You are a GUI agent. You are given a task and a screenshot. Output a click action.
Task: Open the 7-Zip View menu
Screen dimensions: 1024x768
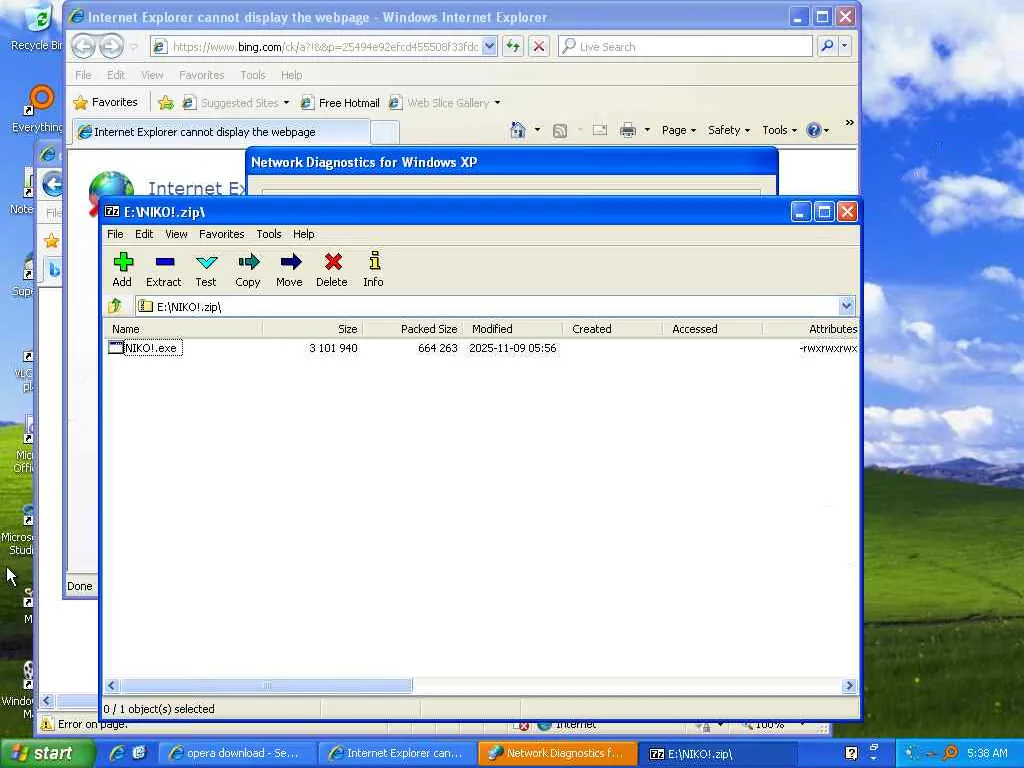coord(176,234)
